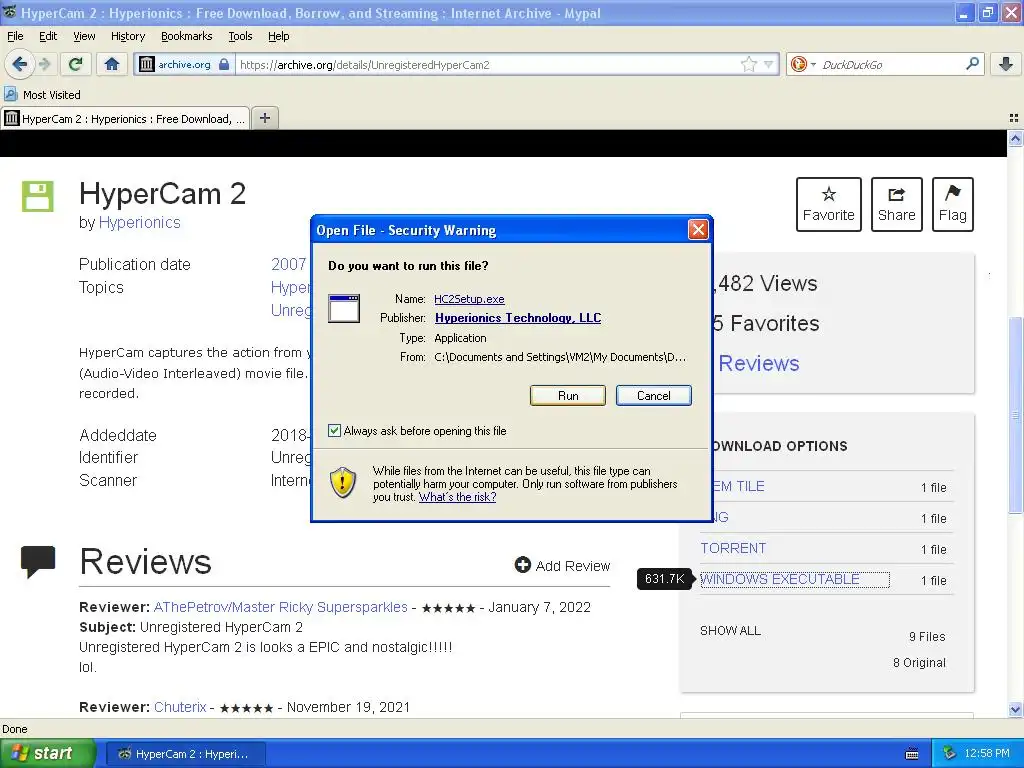Viewport: 1024px width, 768px height.
Task: Select the HyperCam 2 browser tab
Action: pyautogui.click(x=125, y=119)
